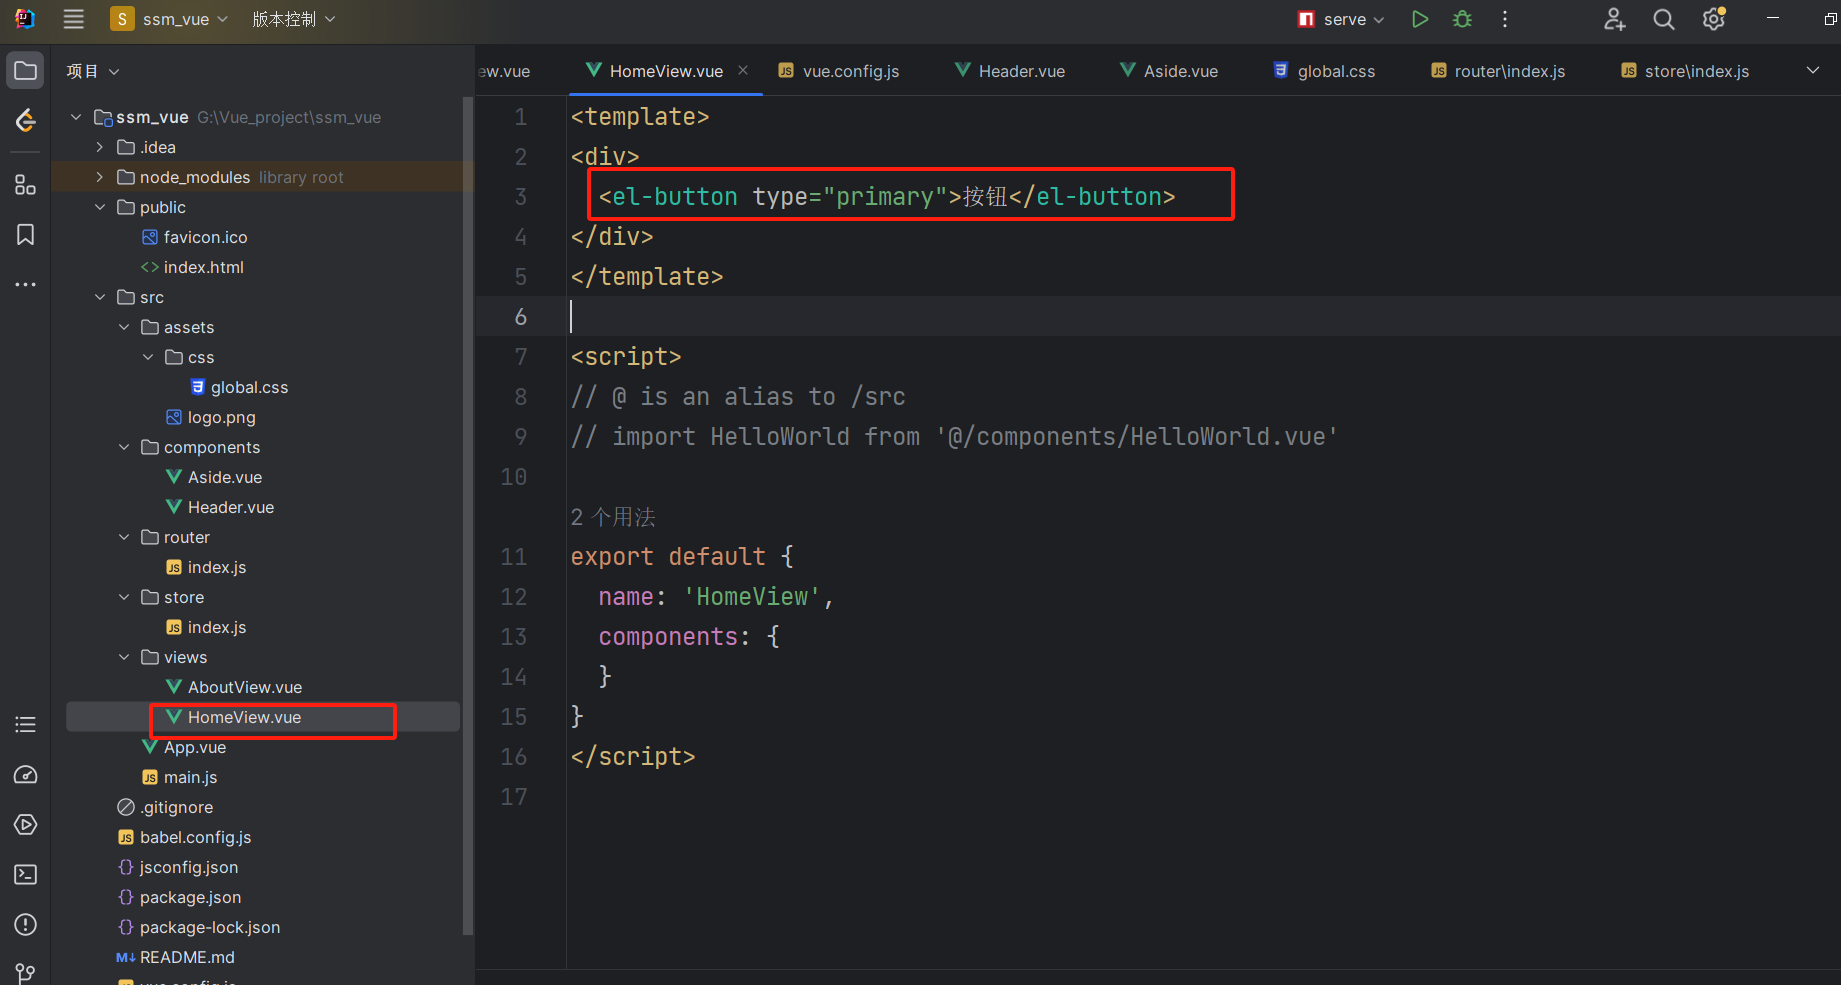The image size is (1841, 985).
Task: Open the main hamburger menu
Action: [73, 19]
